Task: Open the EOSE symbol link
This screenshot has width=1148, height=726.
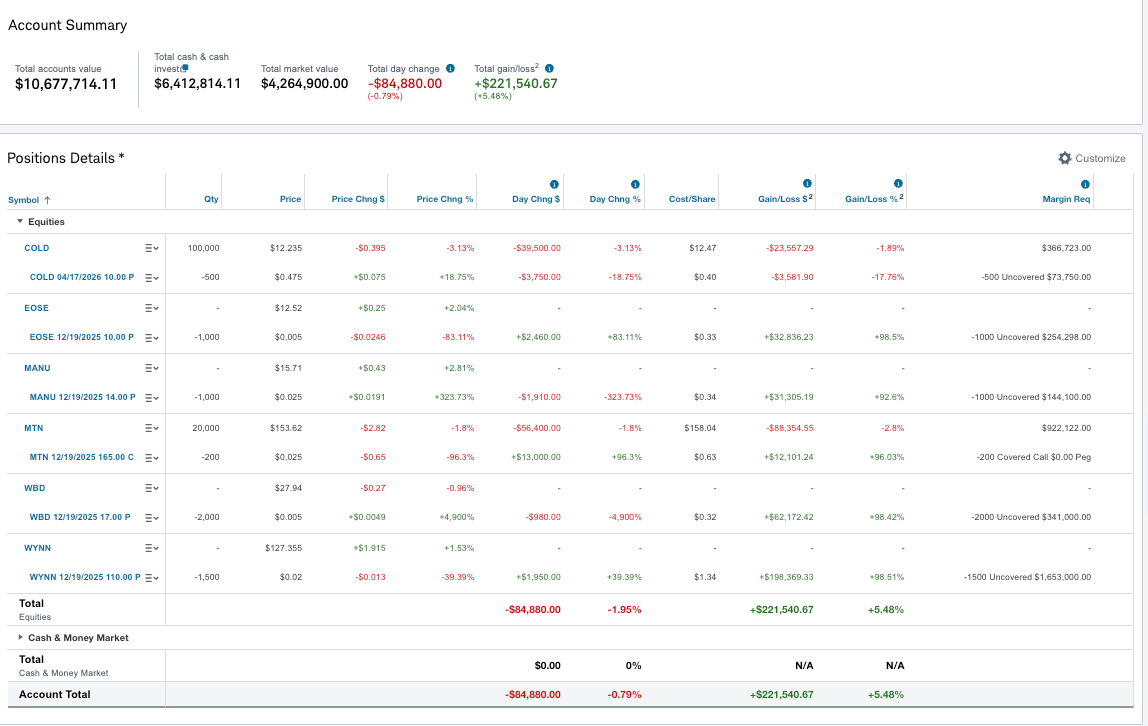Action: (37, 308)
